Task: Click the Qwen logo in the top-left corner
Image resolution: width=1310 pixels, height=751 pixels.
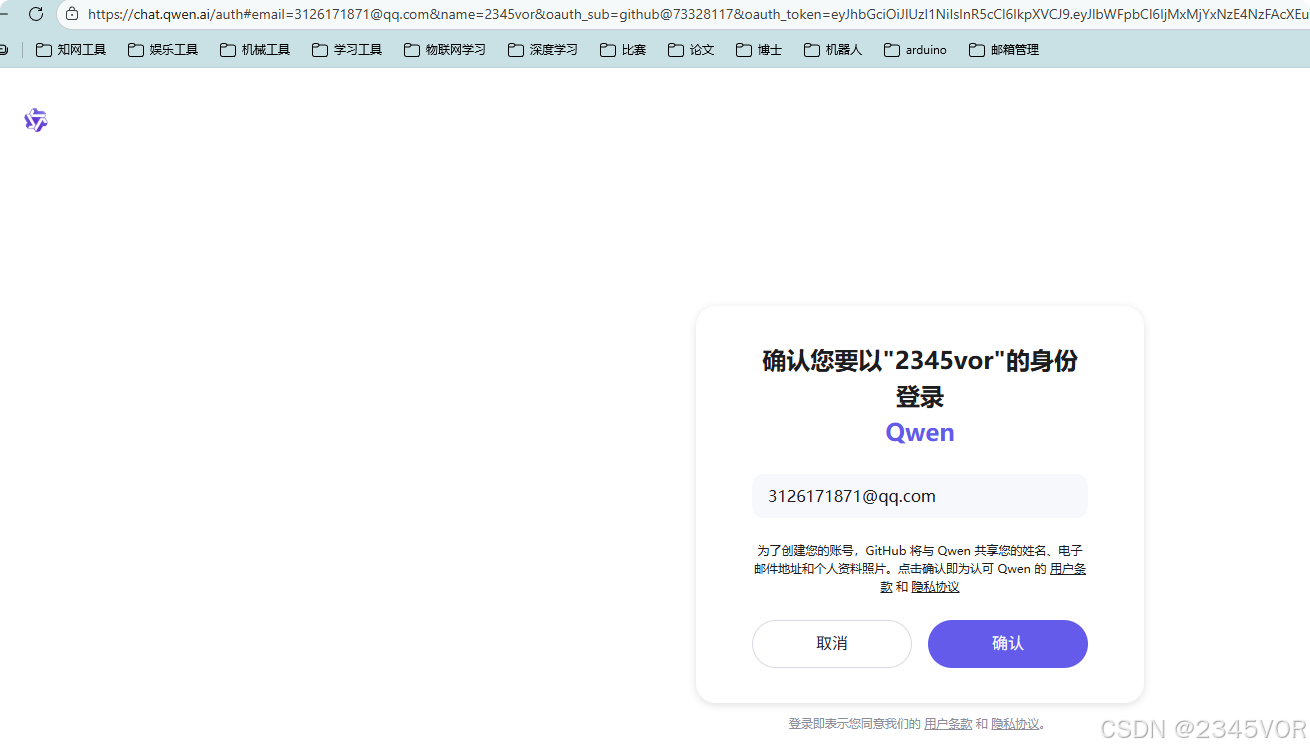Action: point(35,120)
